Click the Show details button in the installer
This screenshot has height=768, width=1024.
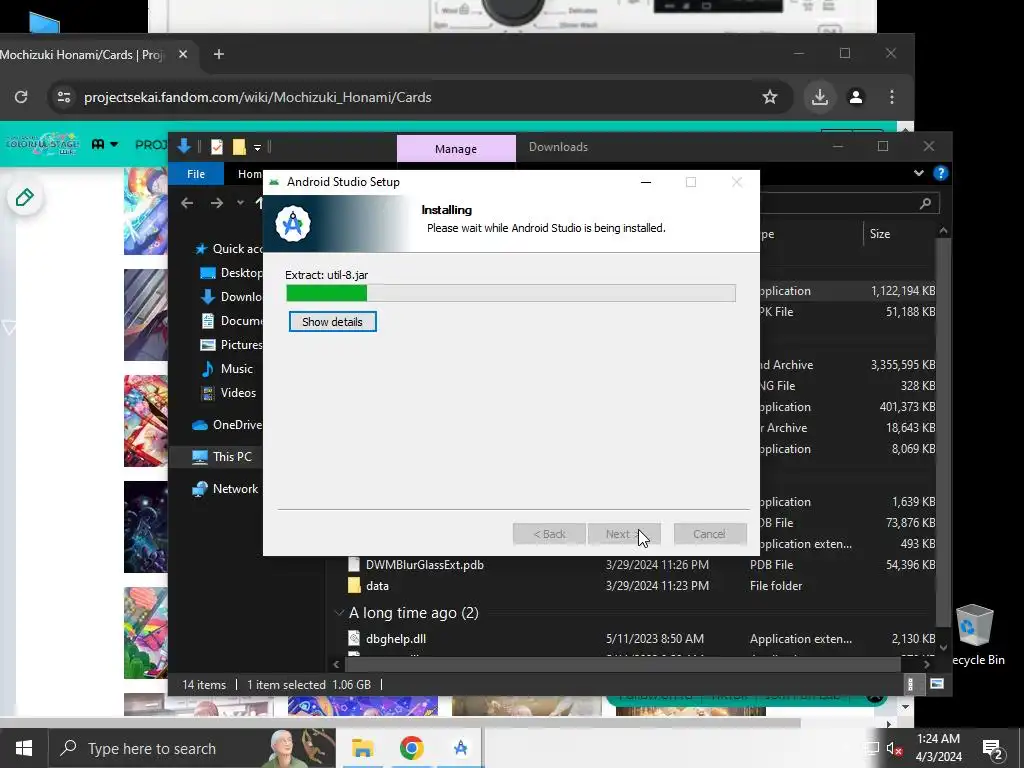point(332,321)
